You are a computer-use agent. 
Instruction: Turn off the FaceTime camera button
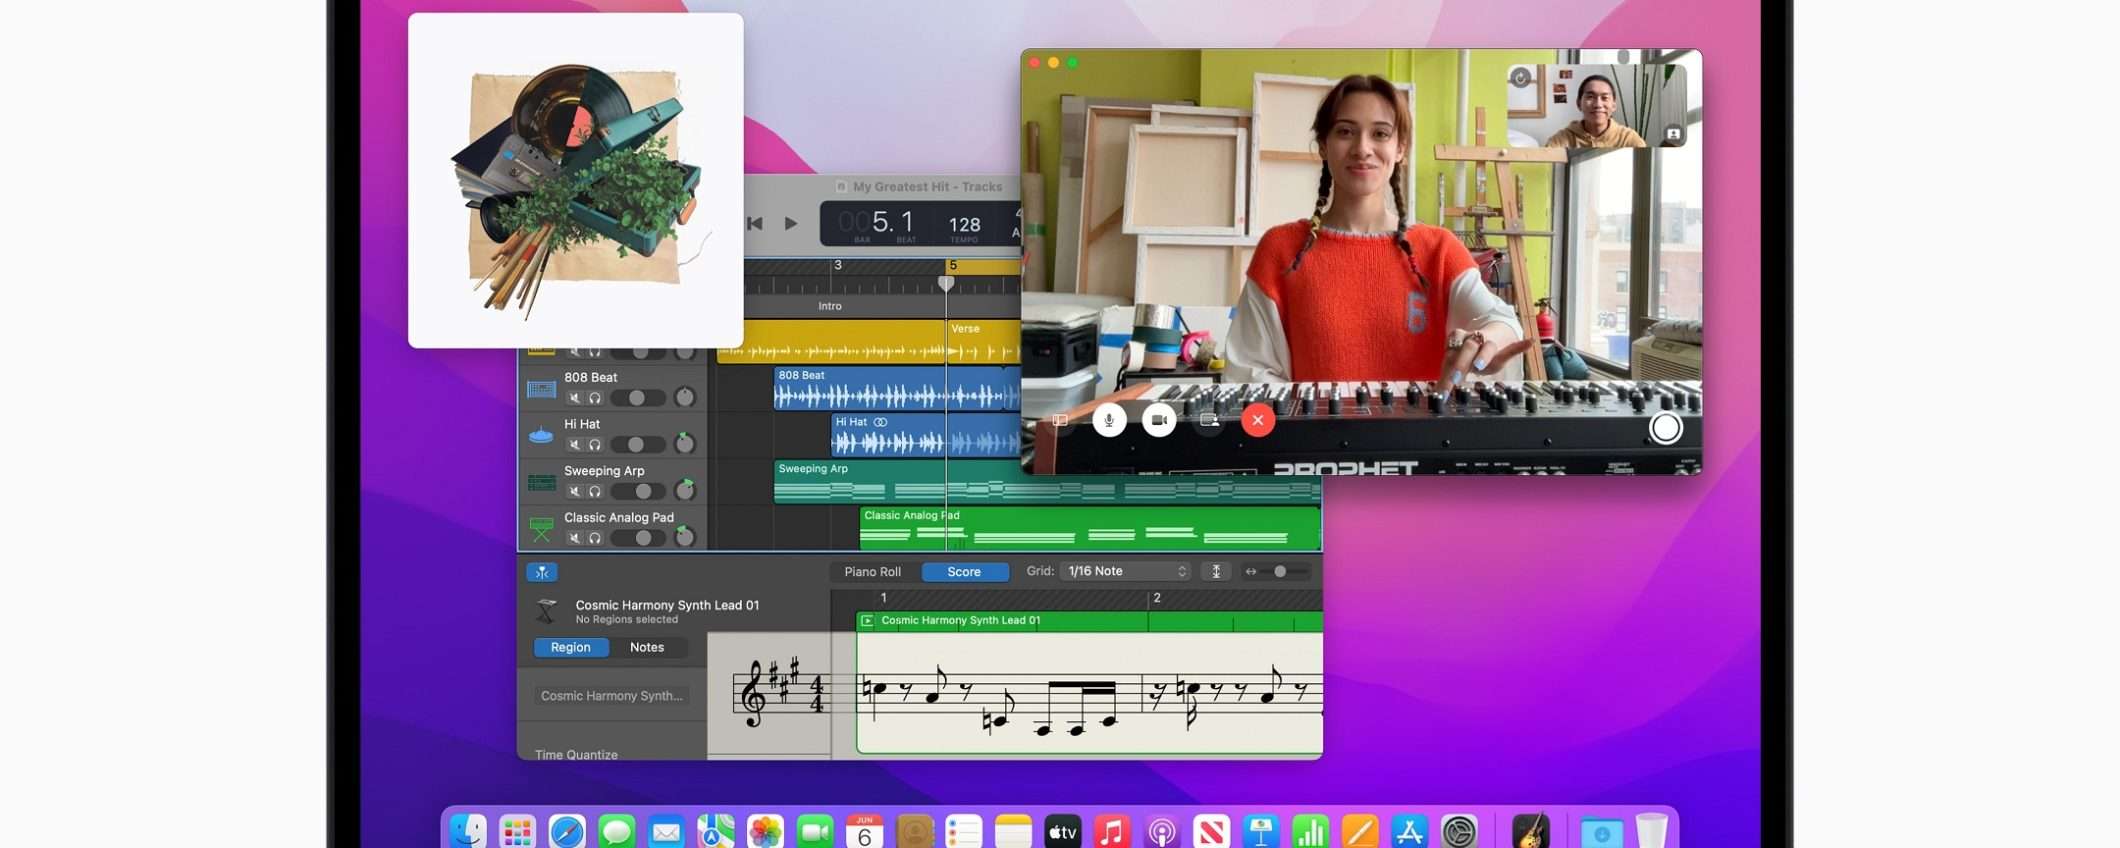pos(1159,421)
